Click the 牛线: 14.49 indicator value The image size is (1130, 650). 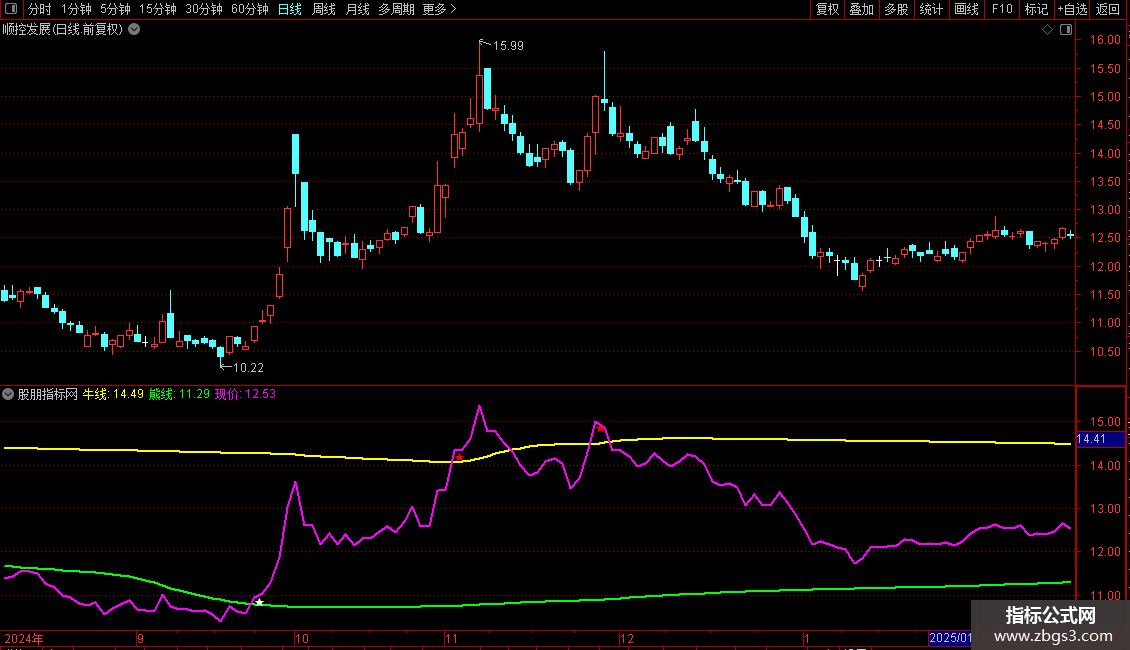(113, 394)
